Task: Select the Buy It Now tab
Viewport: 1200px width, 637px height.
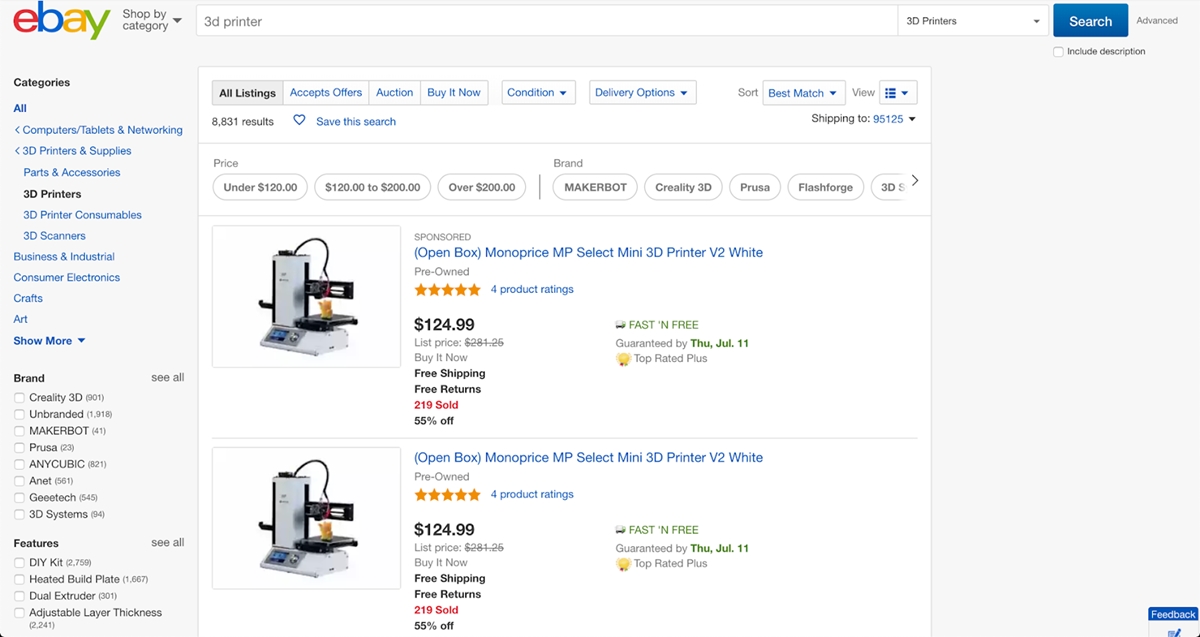Action: [453, 93]
